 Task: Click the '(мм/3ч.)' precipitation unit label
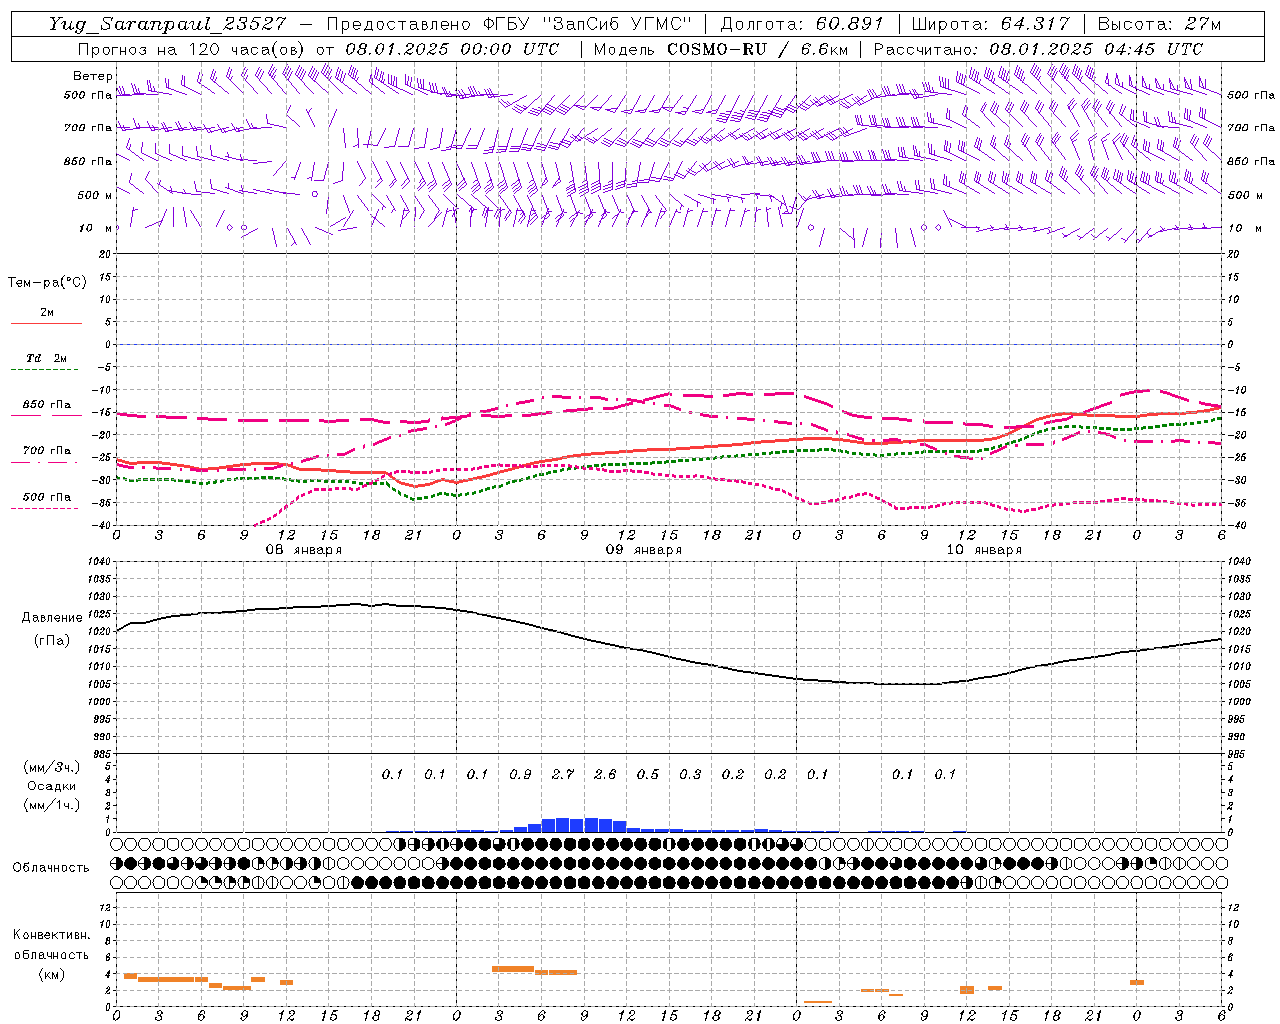tap(52, 767)
